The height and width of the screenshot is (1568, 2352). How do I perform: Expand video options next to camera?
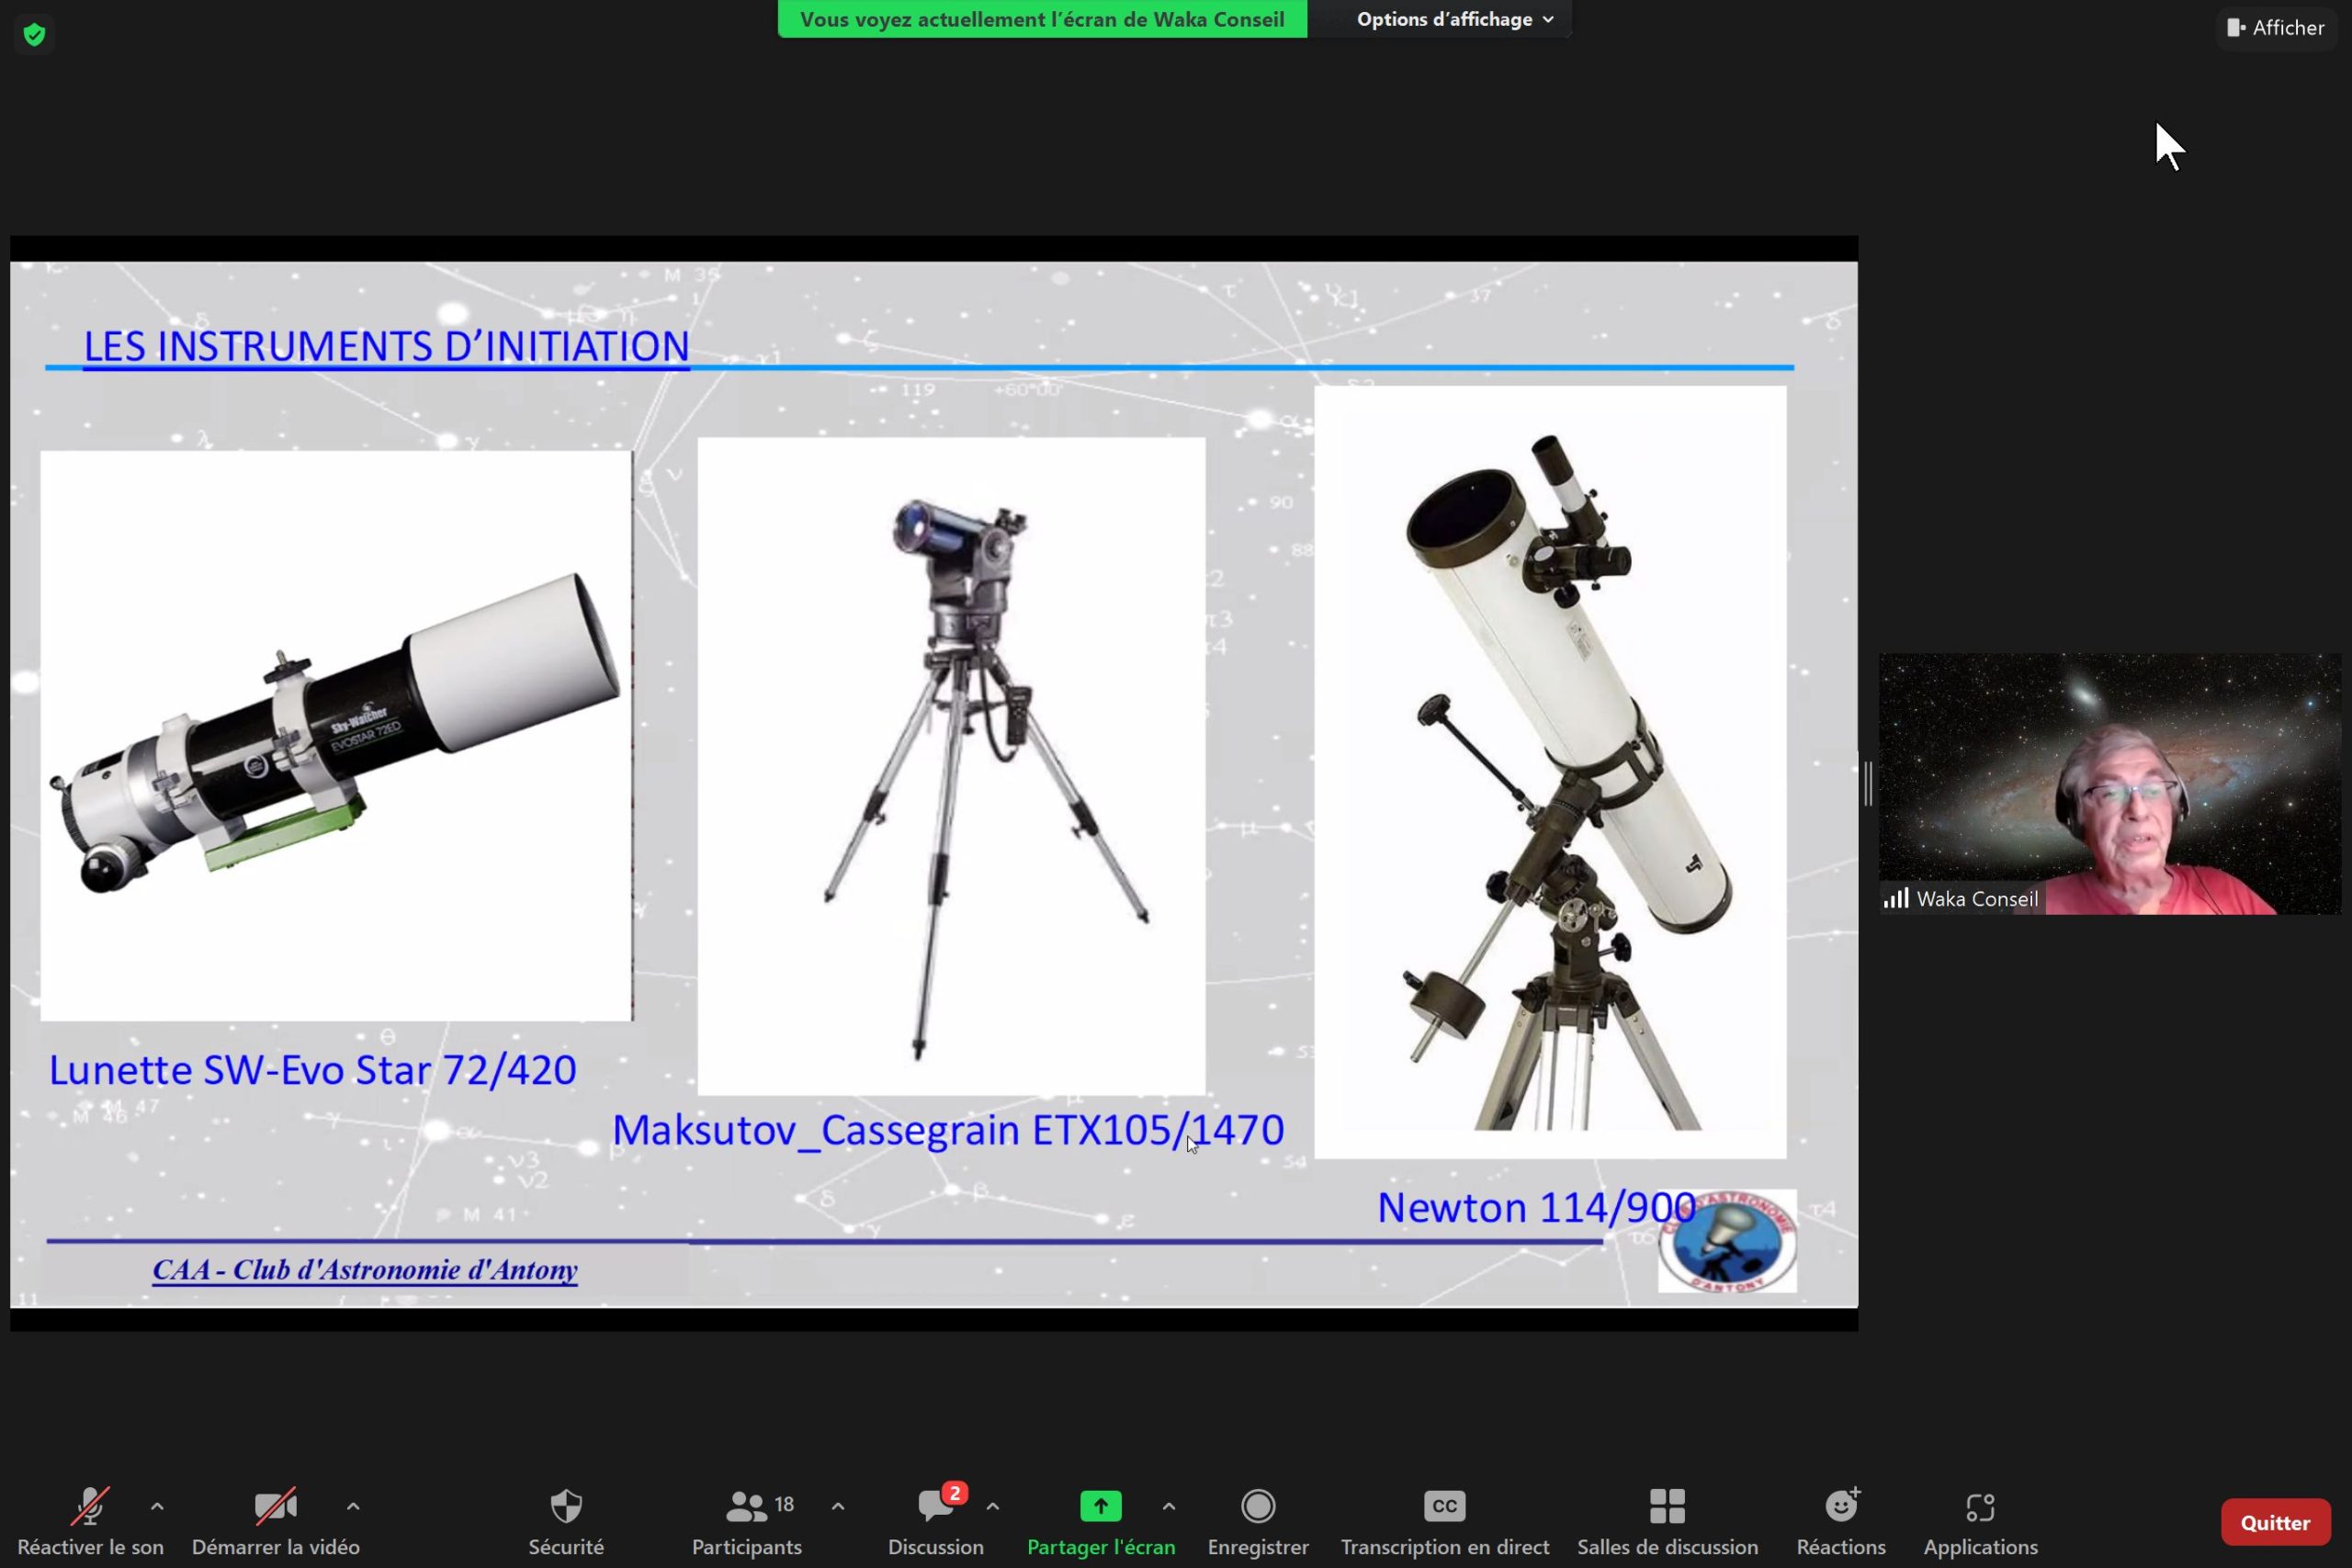click(353, 1506)
